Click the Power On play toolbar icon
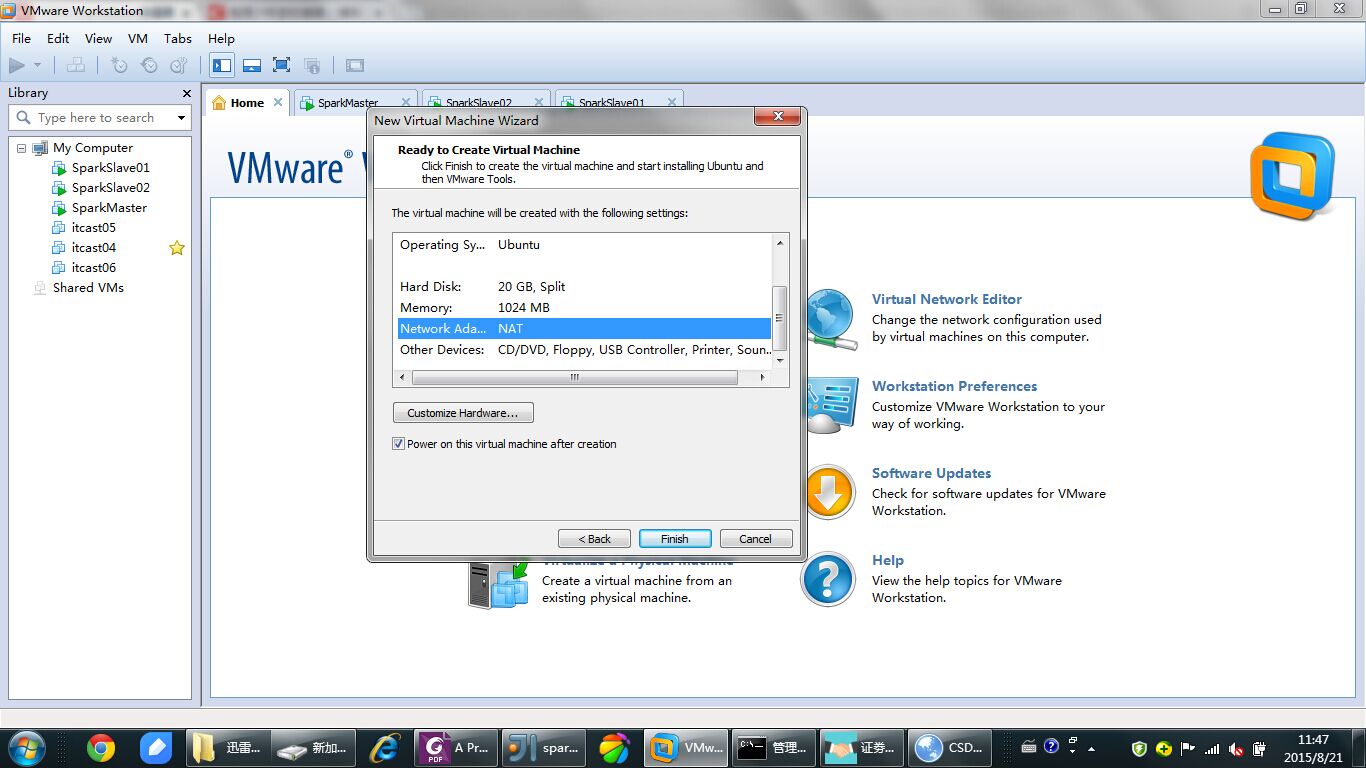Image resolution: width=1366 pixels, height=768 pixels. [17, 65]
